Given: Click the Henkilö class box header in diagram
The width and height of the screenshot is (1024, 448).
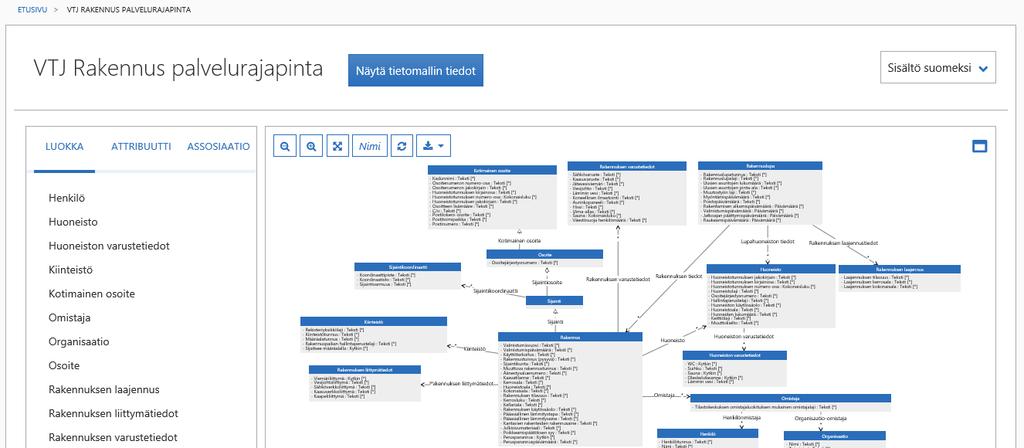Looking at the screenshot, I should click(707, 433).
